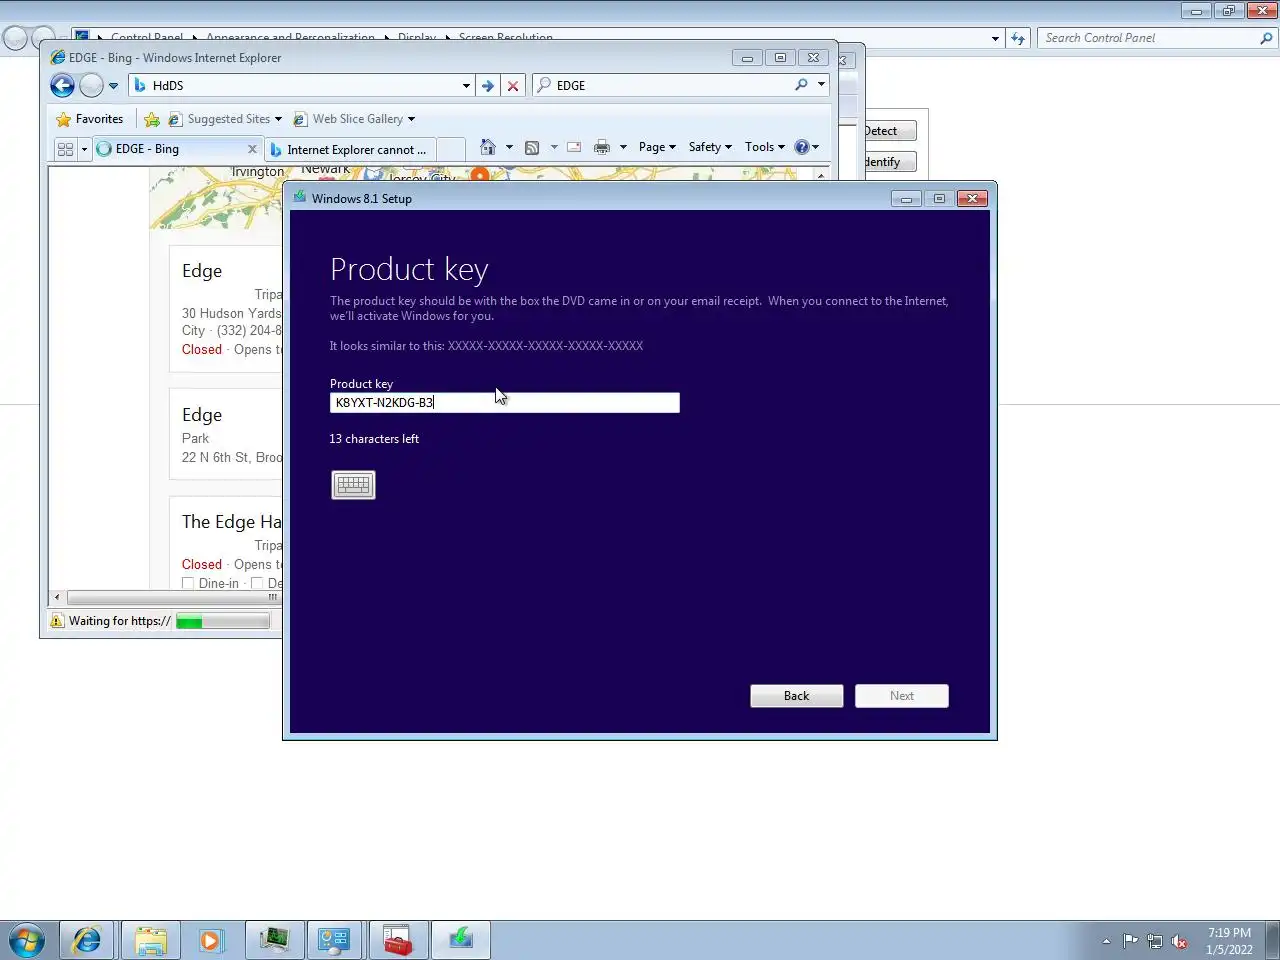1280x960 pixels.
Task: Open the Windows Start menu
Action: tap(27, 940)
